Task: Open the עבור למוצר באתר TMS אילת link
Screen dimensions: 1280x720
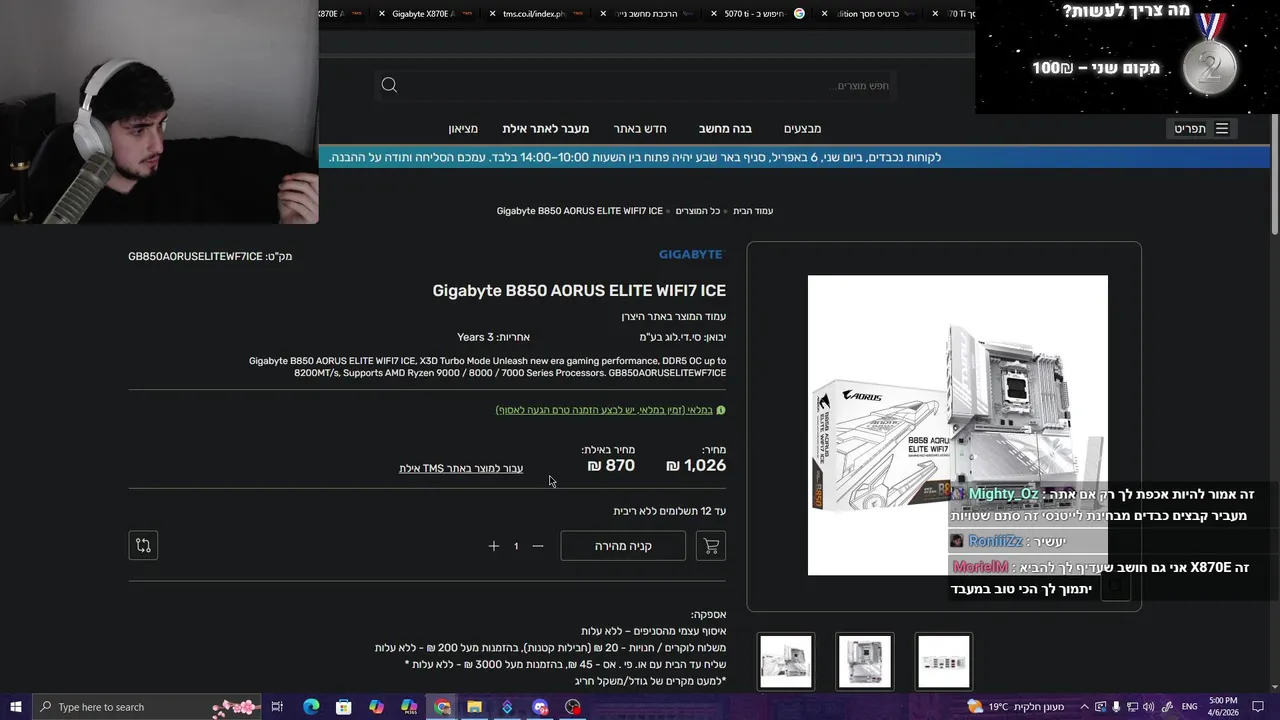Action: pos(461,468)
